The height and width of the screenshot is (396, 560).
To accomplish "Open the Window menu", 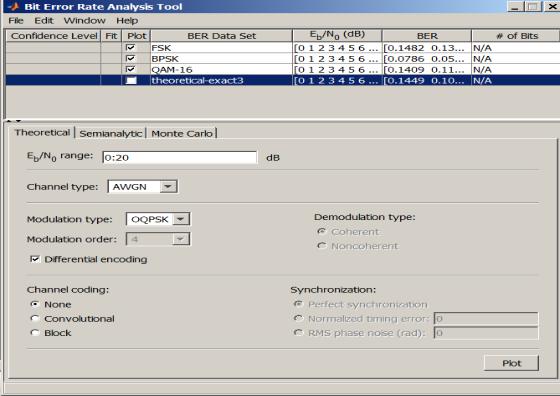I will 84,21.
